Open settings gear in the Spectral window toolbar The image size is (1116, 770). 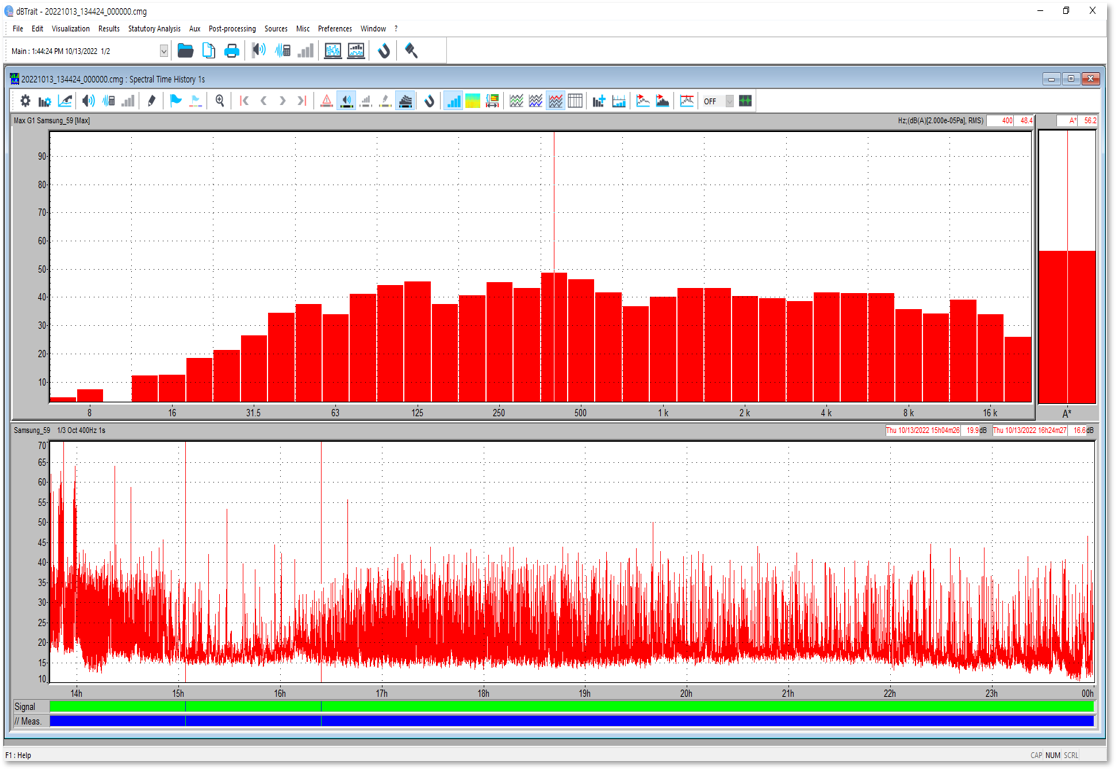tap(25, 101)
